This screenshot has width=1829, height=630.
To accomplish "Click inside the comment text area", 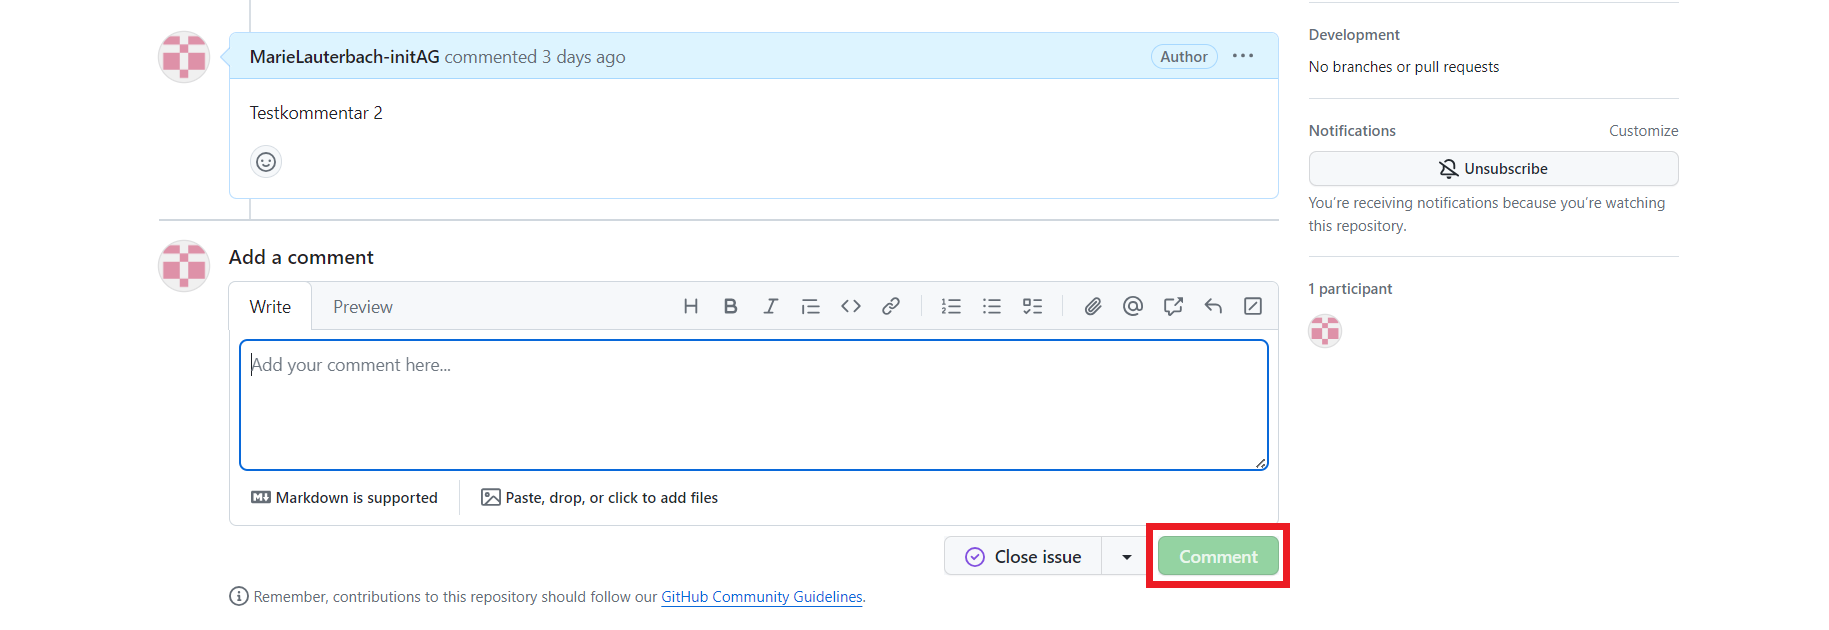I will click(753, 405).
